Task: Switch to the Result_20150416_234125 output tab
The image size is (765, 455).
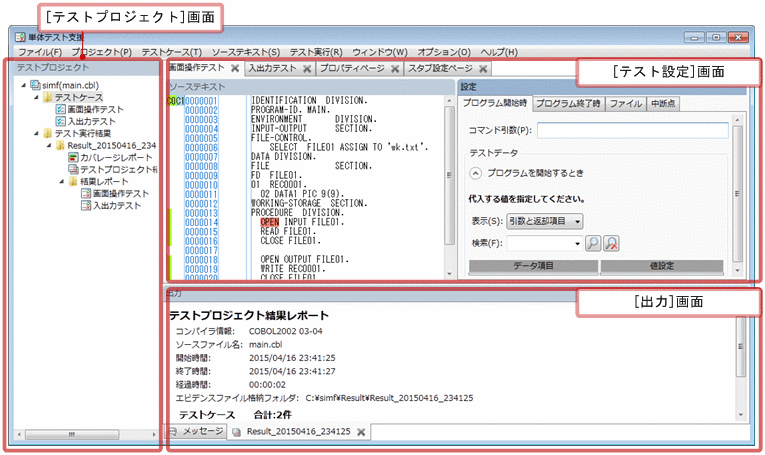Action: pos(299,432)
